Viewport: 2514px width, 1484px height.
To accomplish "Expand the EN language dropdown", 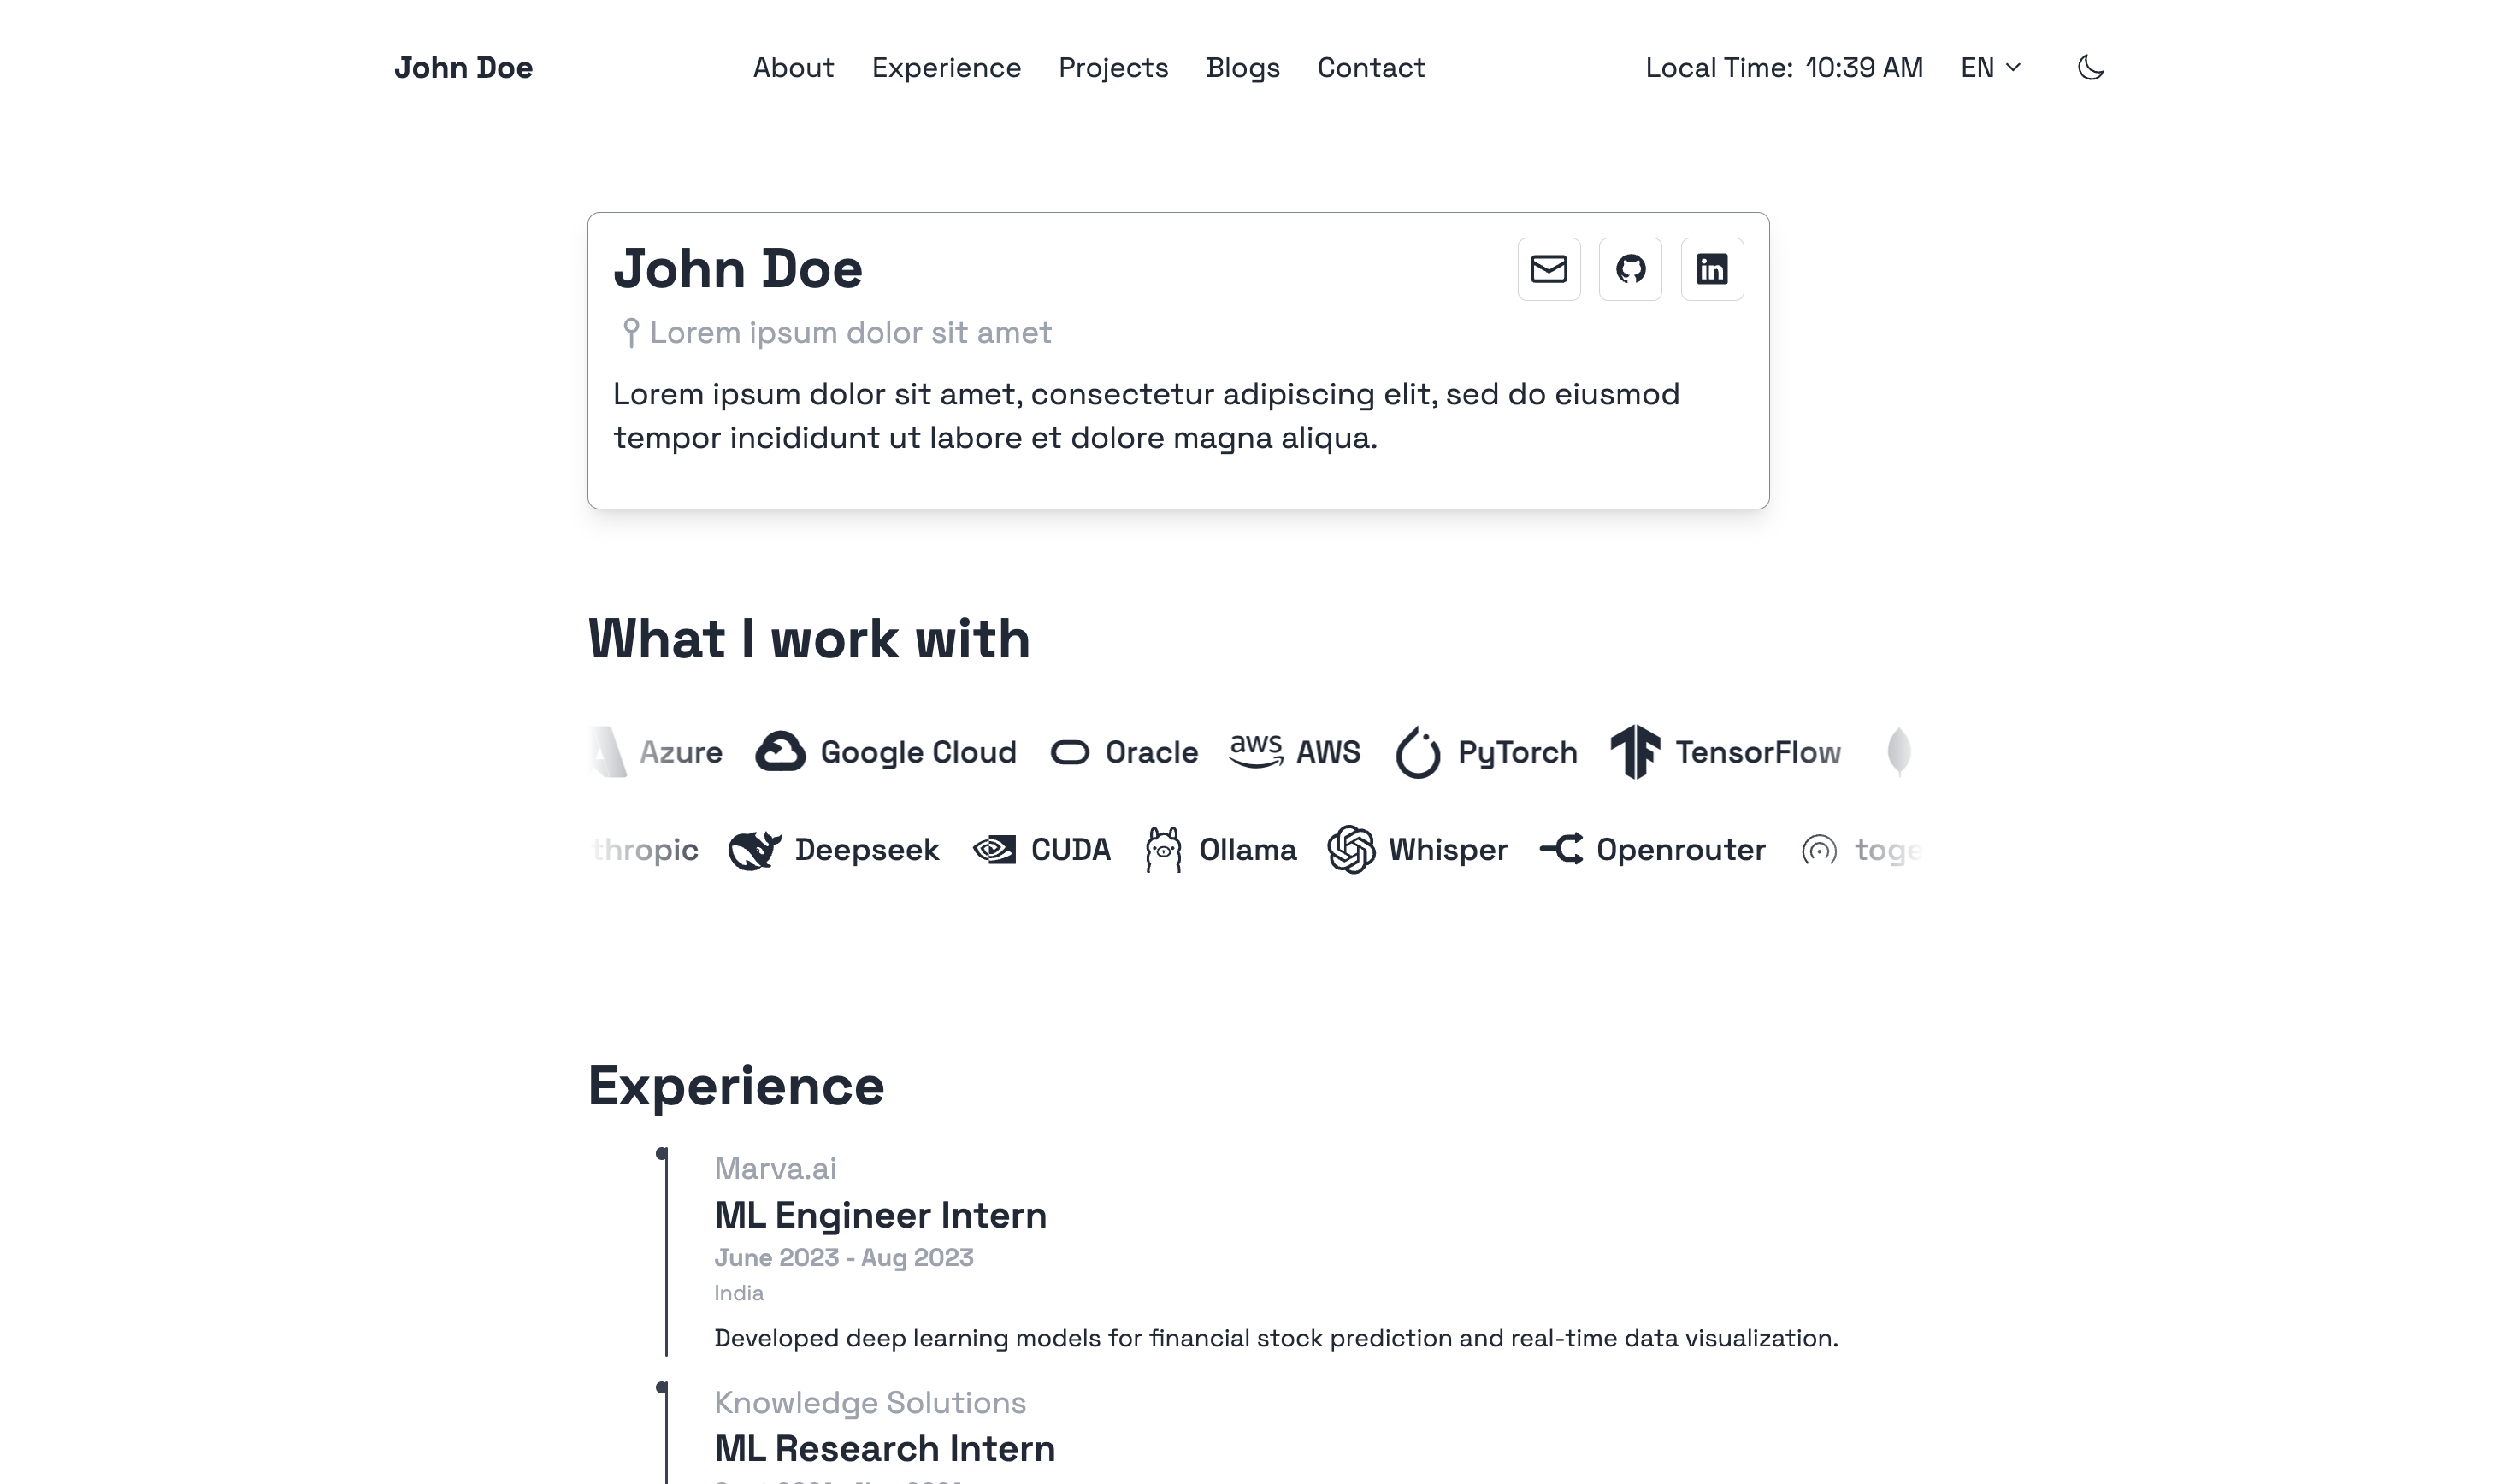I will [1990, 68].
